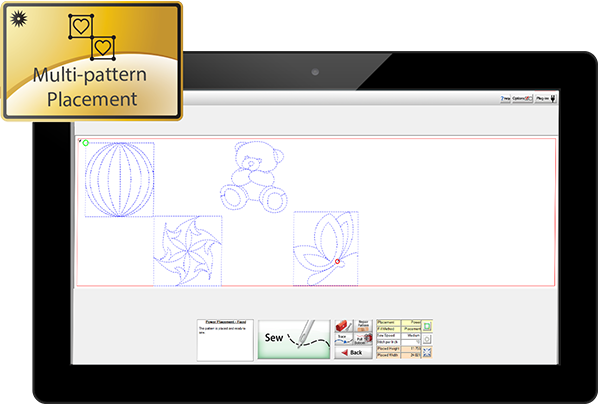Screen dimensions: 598x405
Task: Start stitching with the Sew button
Action: [x=294, y=339]
